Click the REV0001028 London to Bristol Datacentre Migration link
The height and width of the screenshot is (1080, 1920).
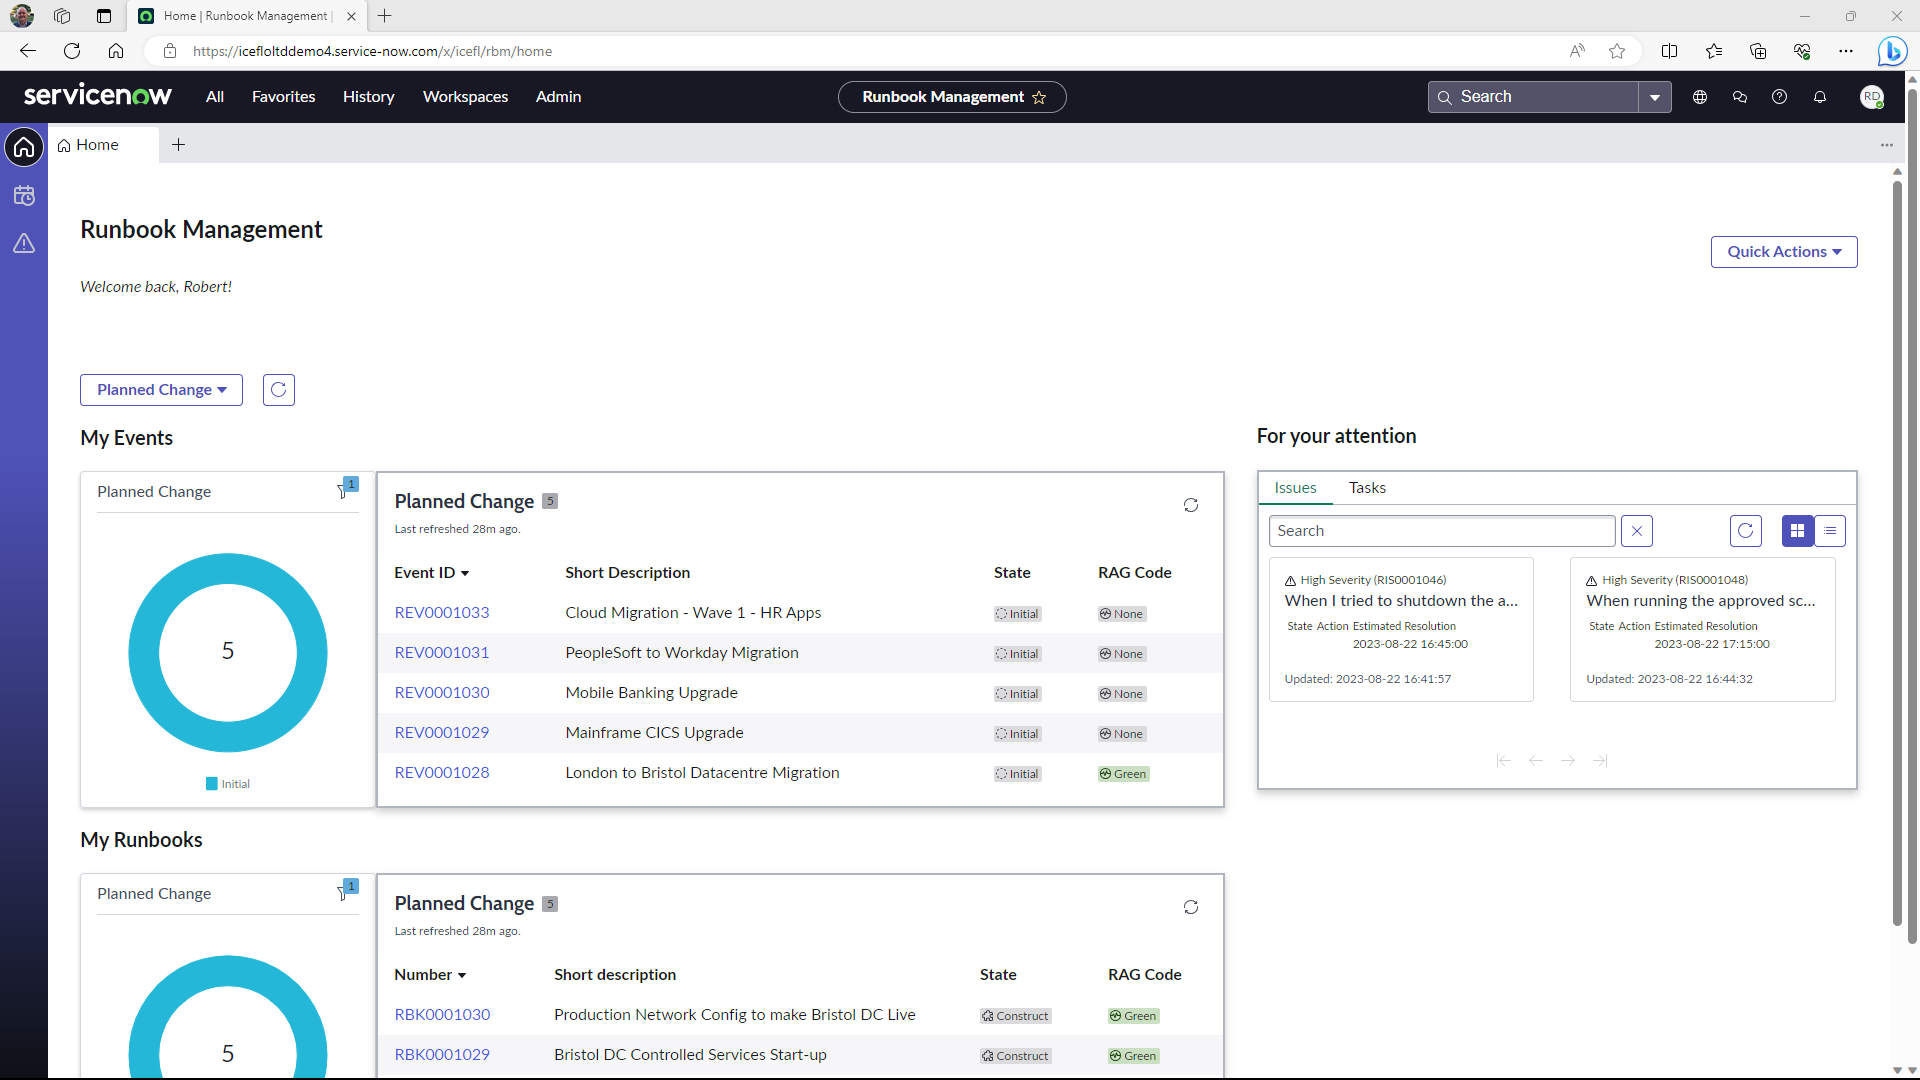pyautogui.click(x=442, y=771)
